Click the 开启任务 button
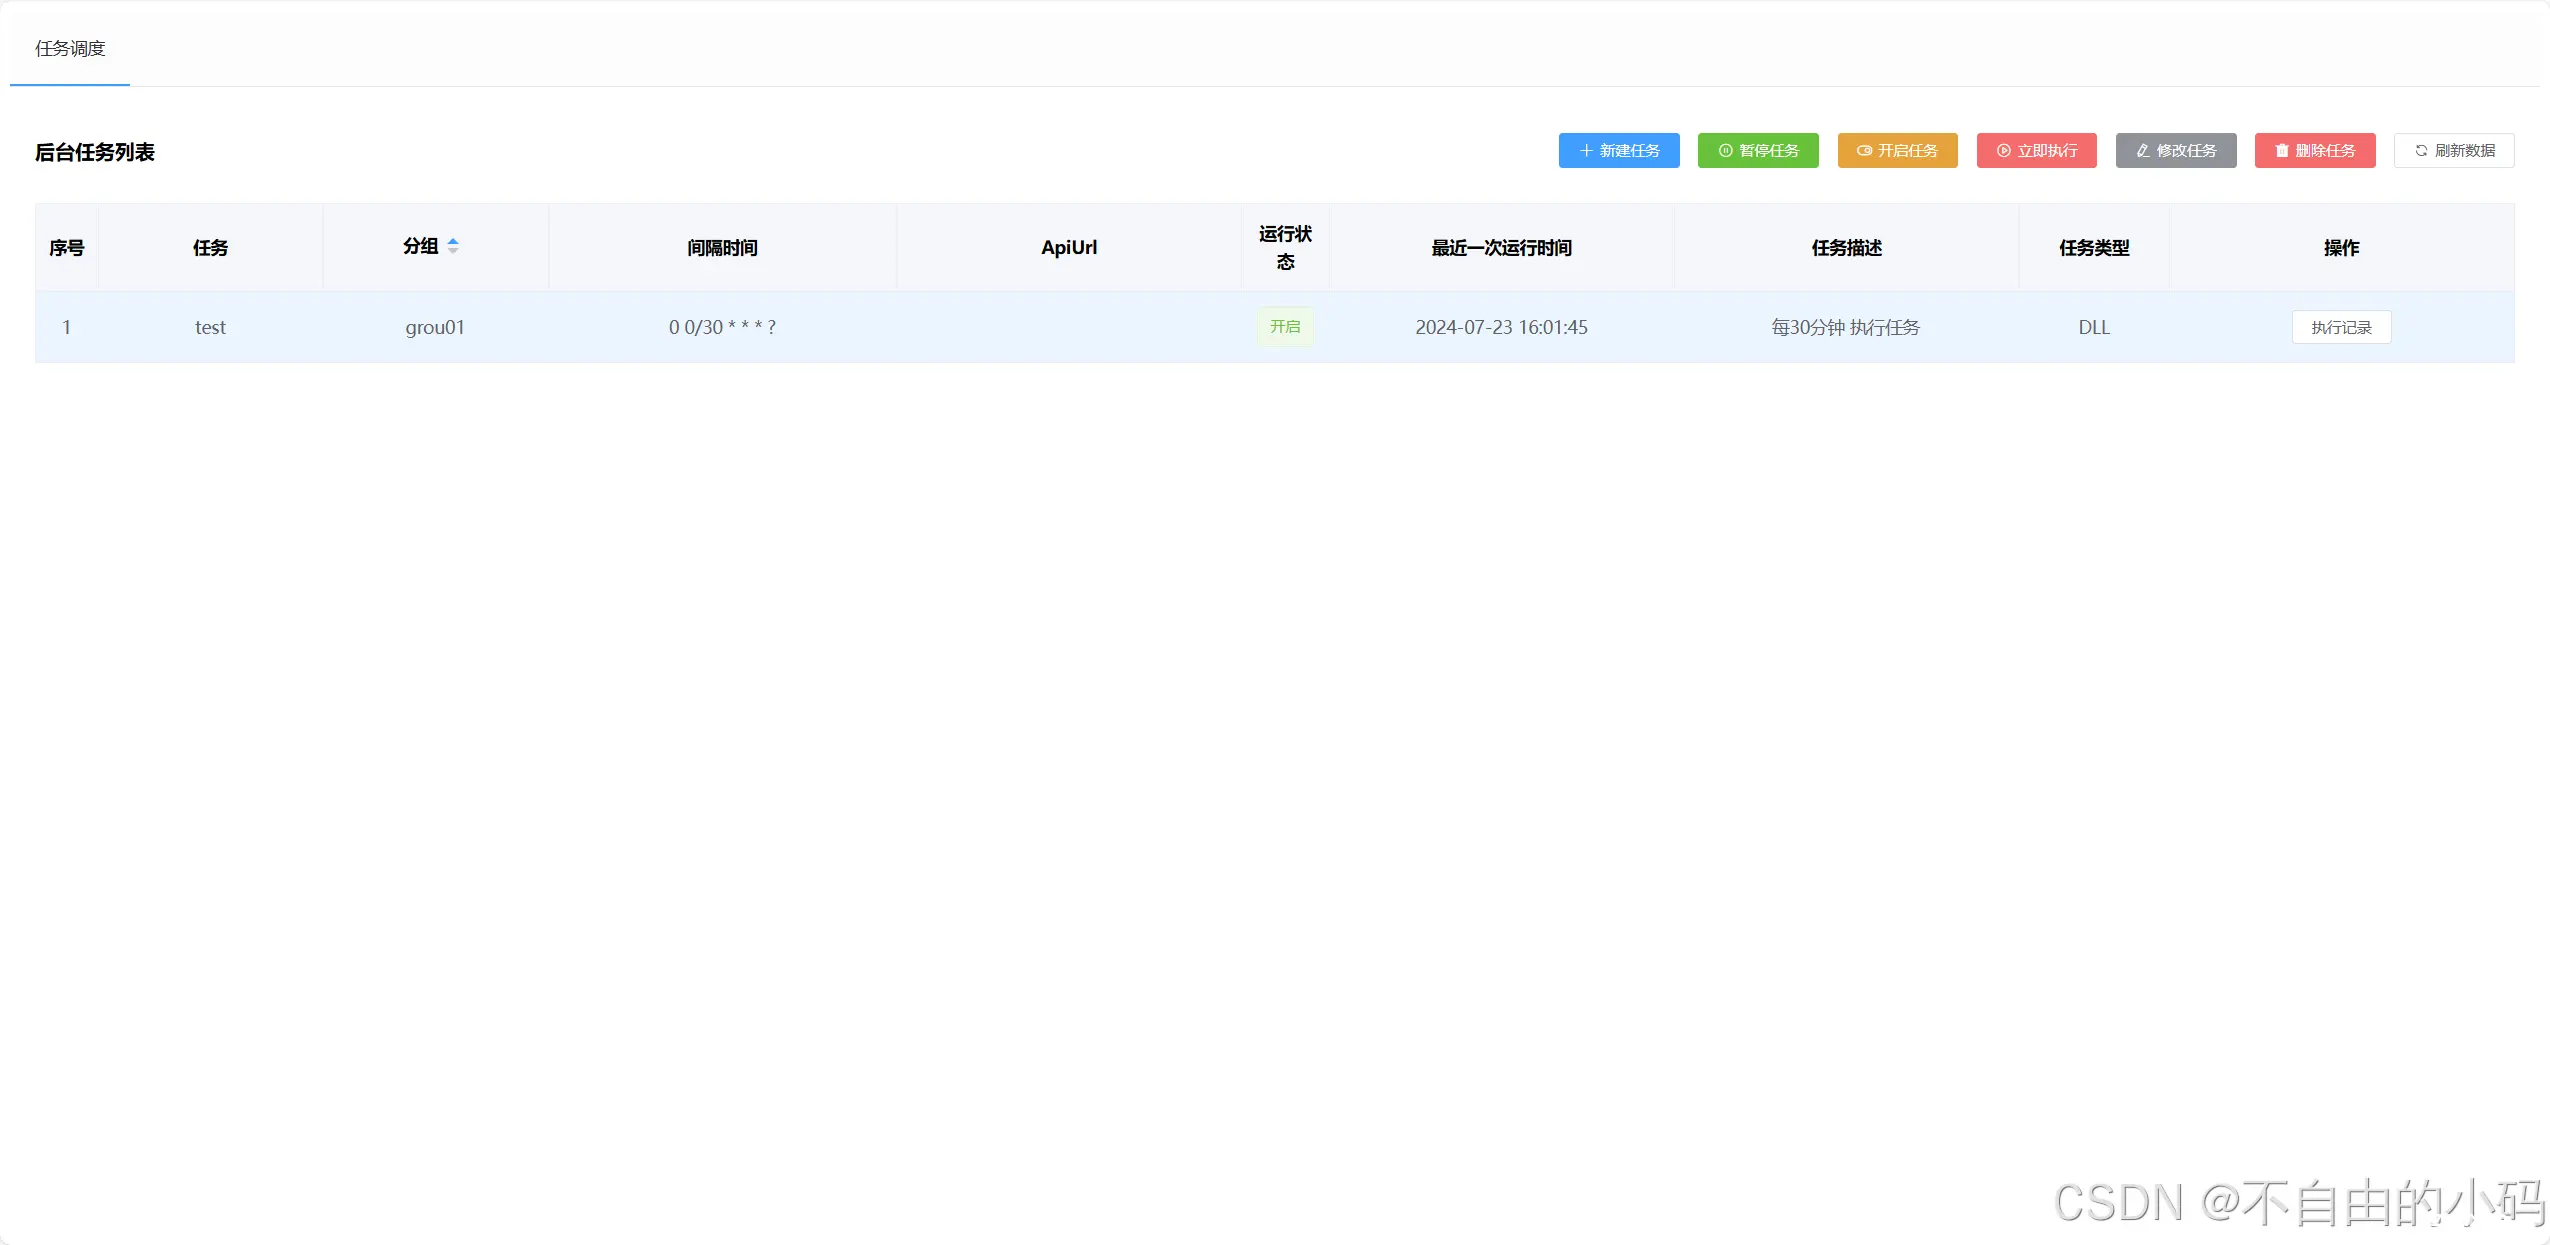This screenshot has width=2550, height=1245. click(1897, 151)
